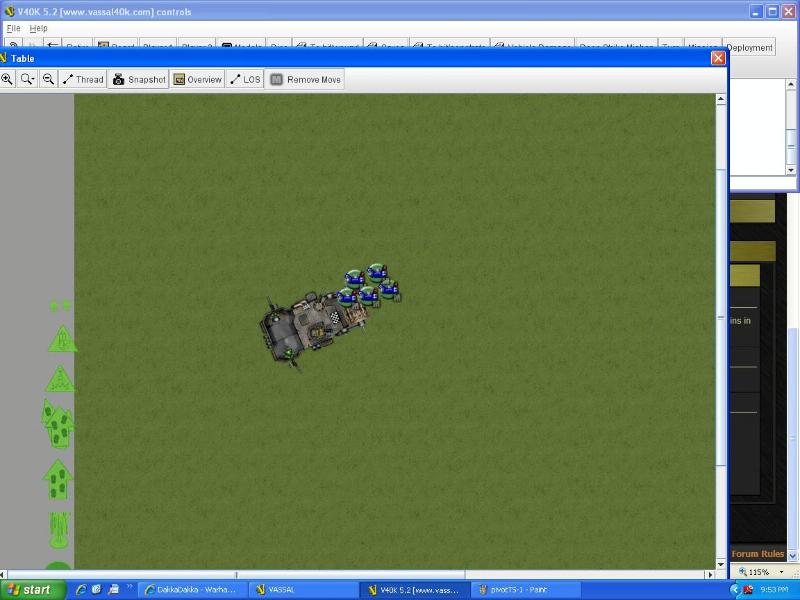Click the Remove Move button

(x=306, y=79)
